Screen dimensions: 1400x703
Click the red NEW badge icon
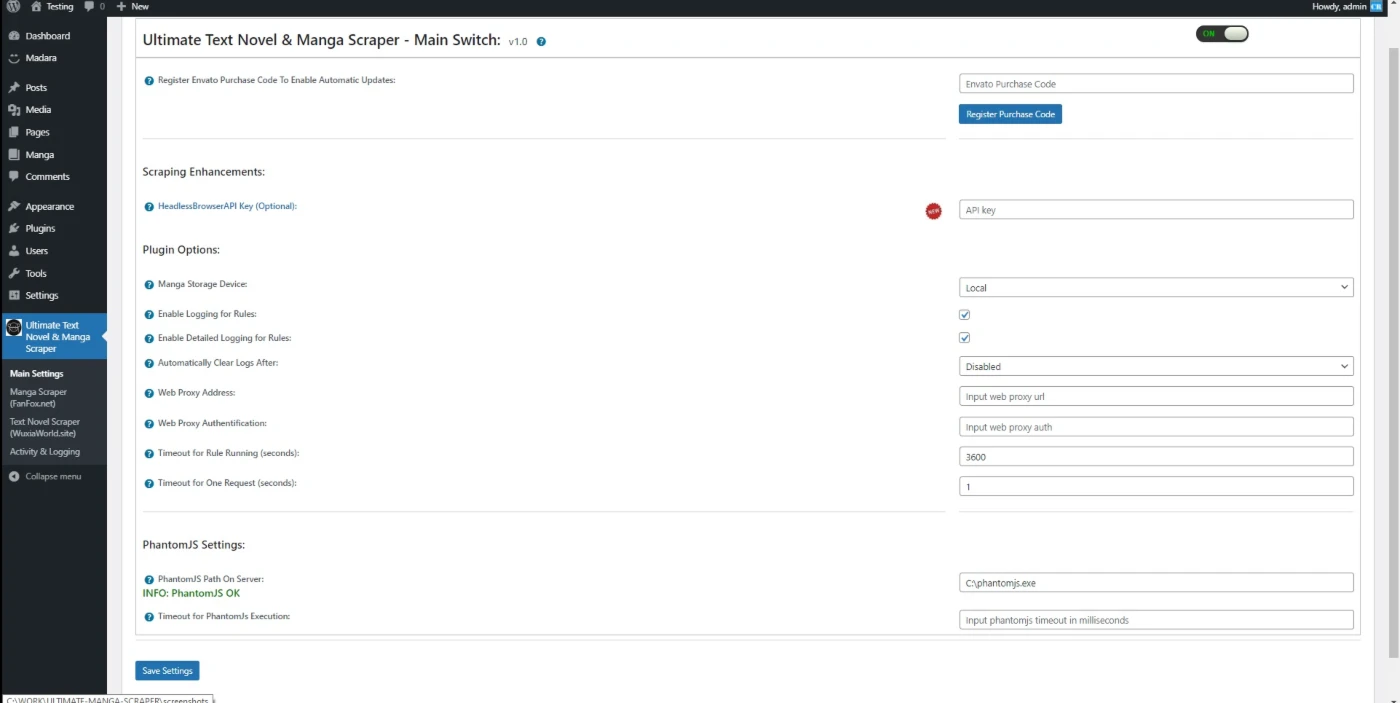click(x=933, y=211)
